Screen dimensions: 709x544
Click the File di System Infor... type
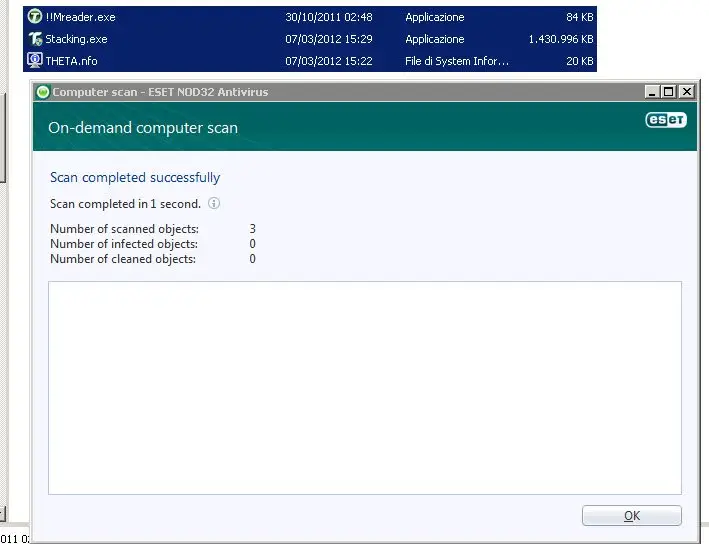click(457, 61)
